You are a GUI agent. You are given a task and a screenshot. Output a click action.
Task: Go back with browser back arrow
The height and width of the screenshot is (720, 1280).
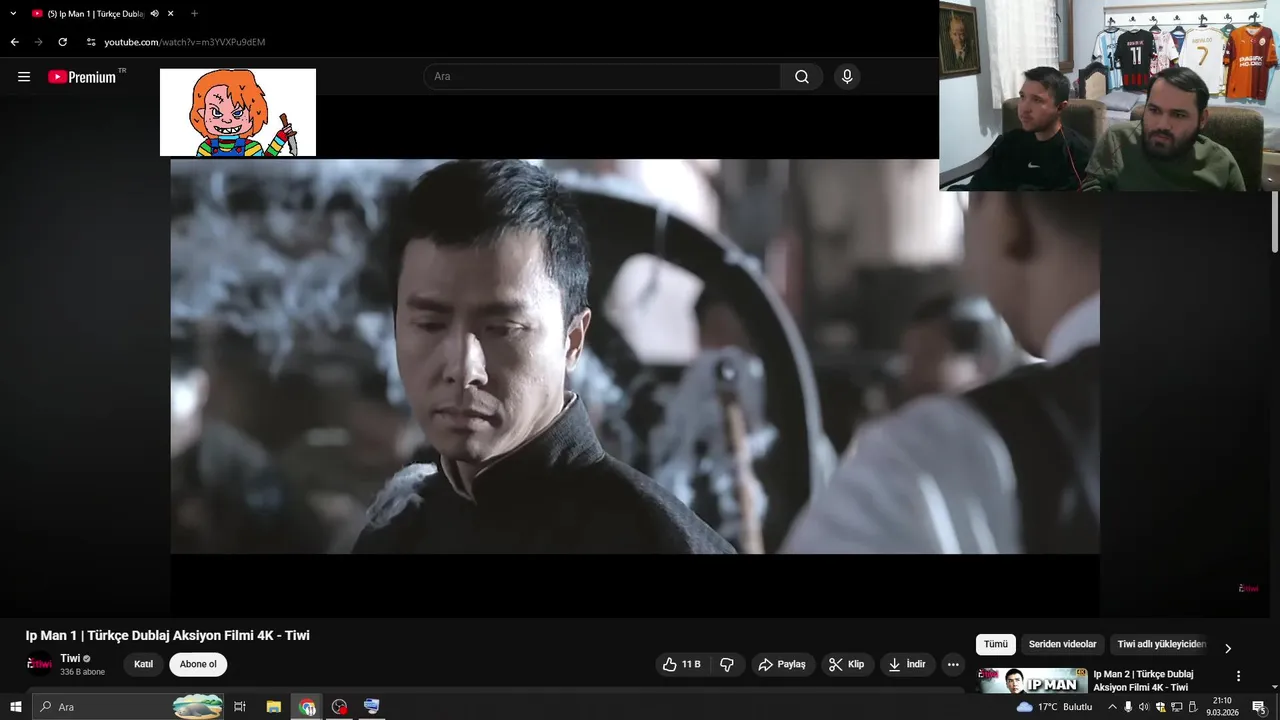coord(14,42)
